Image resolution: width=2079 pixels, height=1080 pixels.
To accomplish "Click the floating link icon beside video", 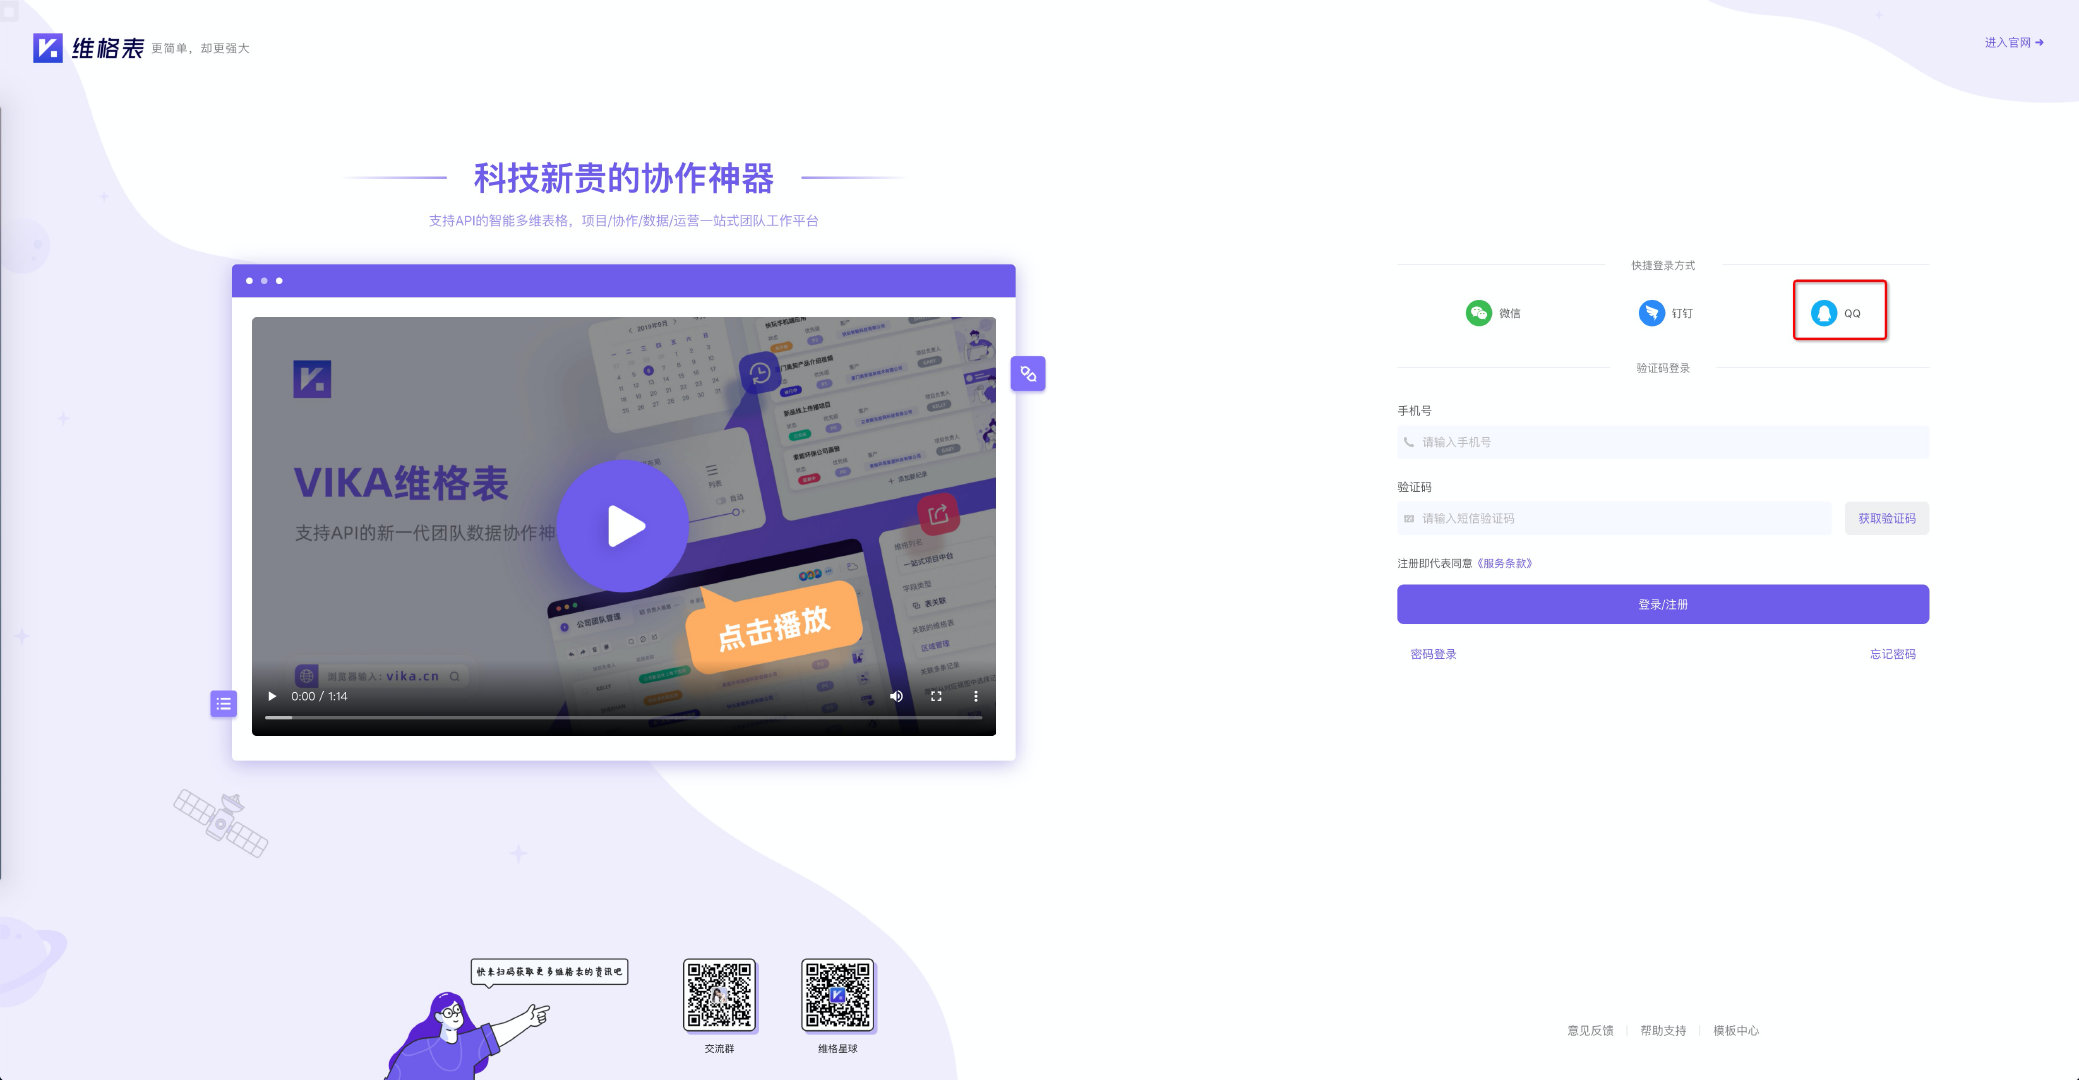I will tap(1028, 374).
